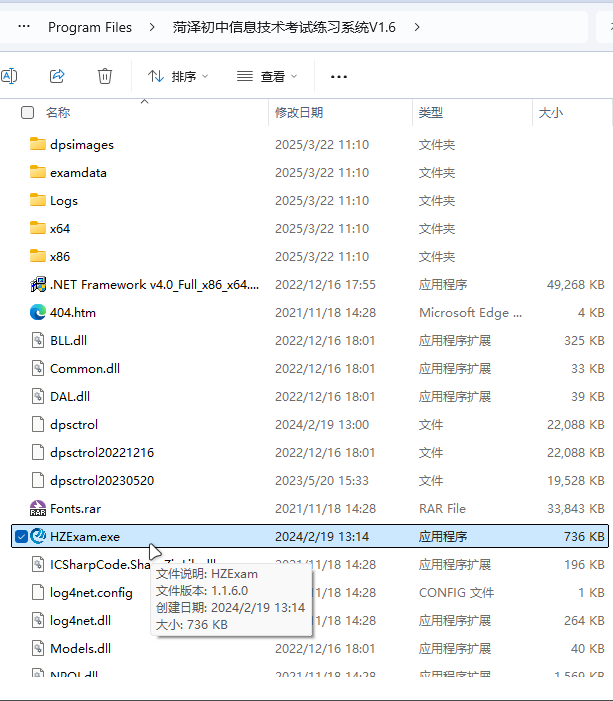Sort by 名称 column header
The height and width of the screenshot is (701, 613).
(58, 112)
